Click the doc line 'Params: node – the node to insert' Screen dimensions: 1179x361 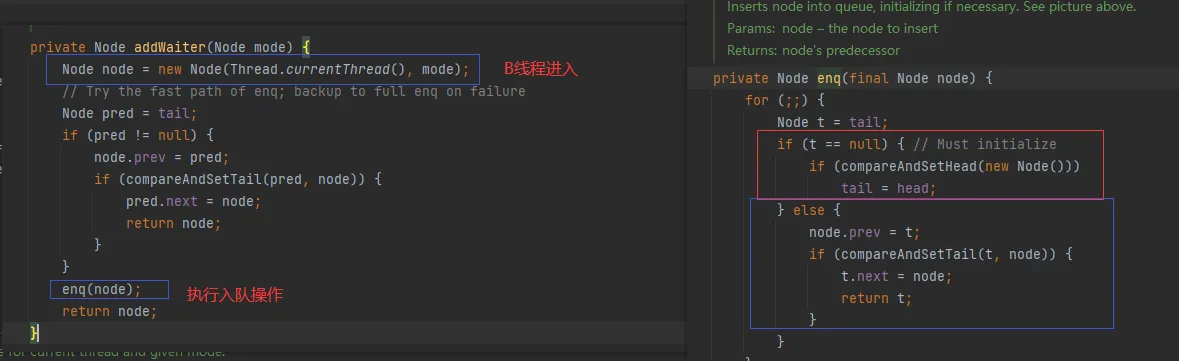[832, 29]
